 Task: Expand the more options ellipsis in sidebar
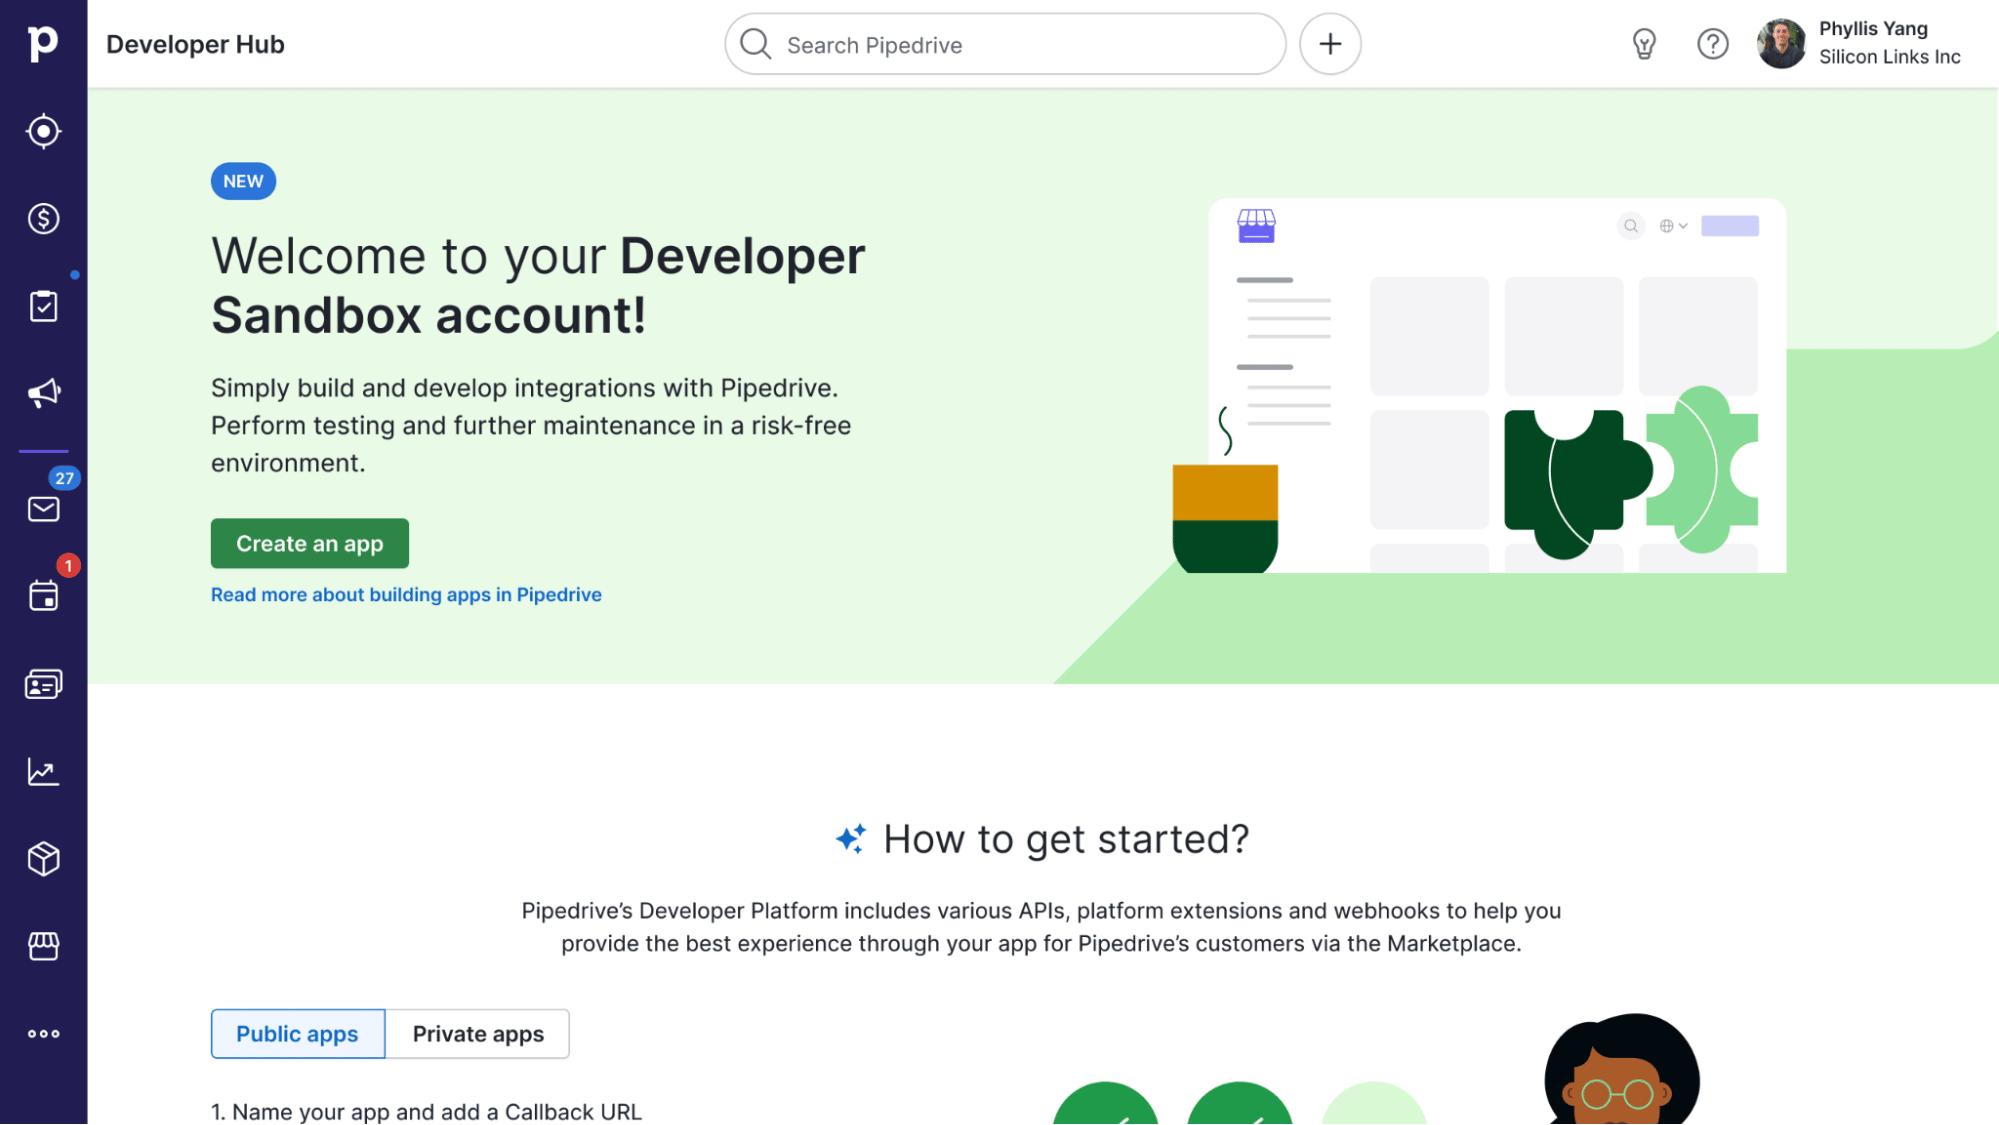click(x=44, y=1033)
